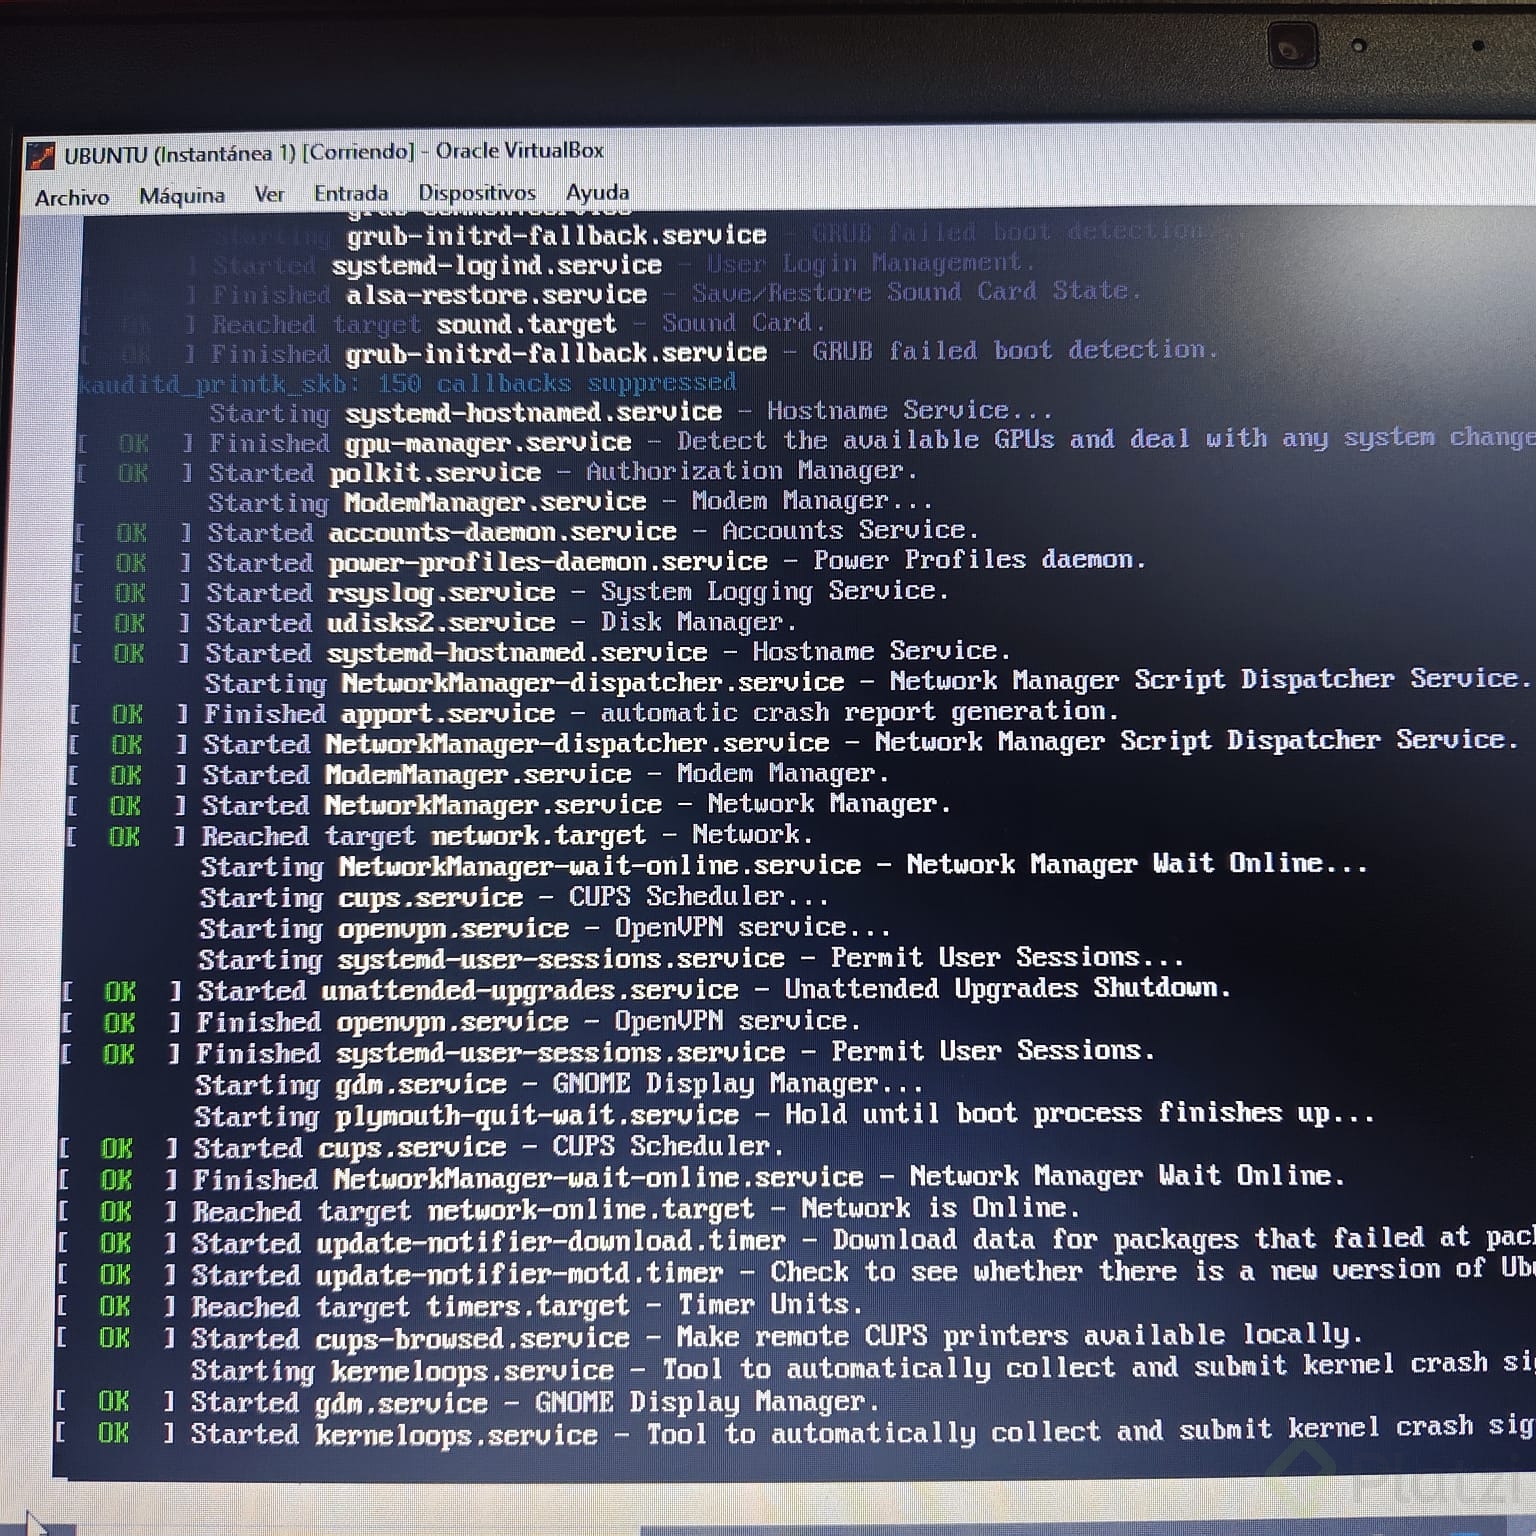This screenshot has width=1536, height=1536.
Task: Open the Ver menu
Action: tap(269, 194)
